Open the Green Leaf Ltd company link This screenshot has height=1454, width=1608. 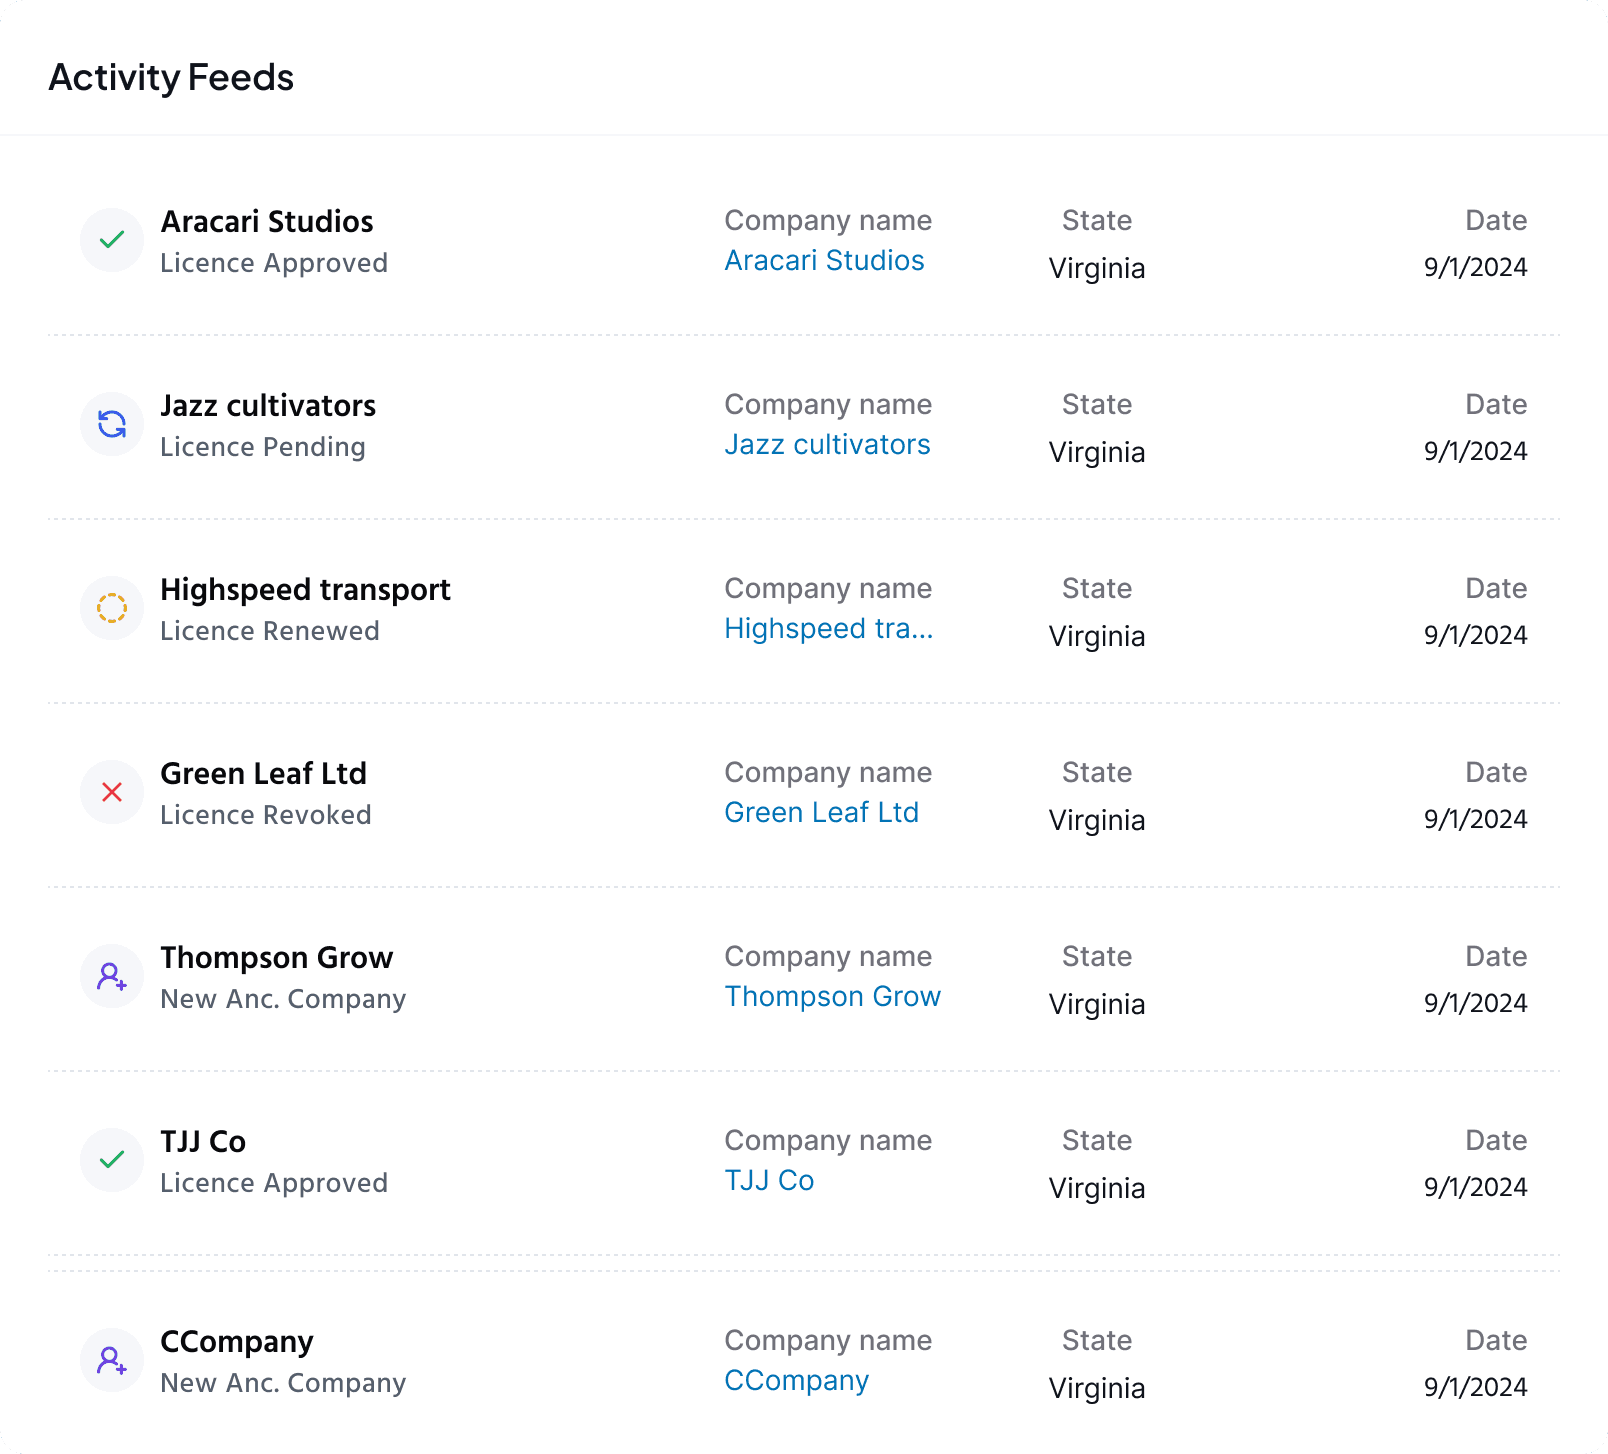821,813
